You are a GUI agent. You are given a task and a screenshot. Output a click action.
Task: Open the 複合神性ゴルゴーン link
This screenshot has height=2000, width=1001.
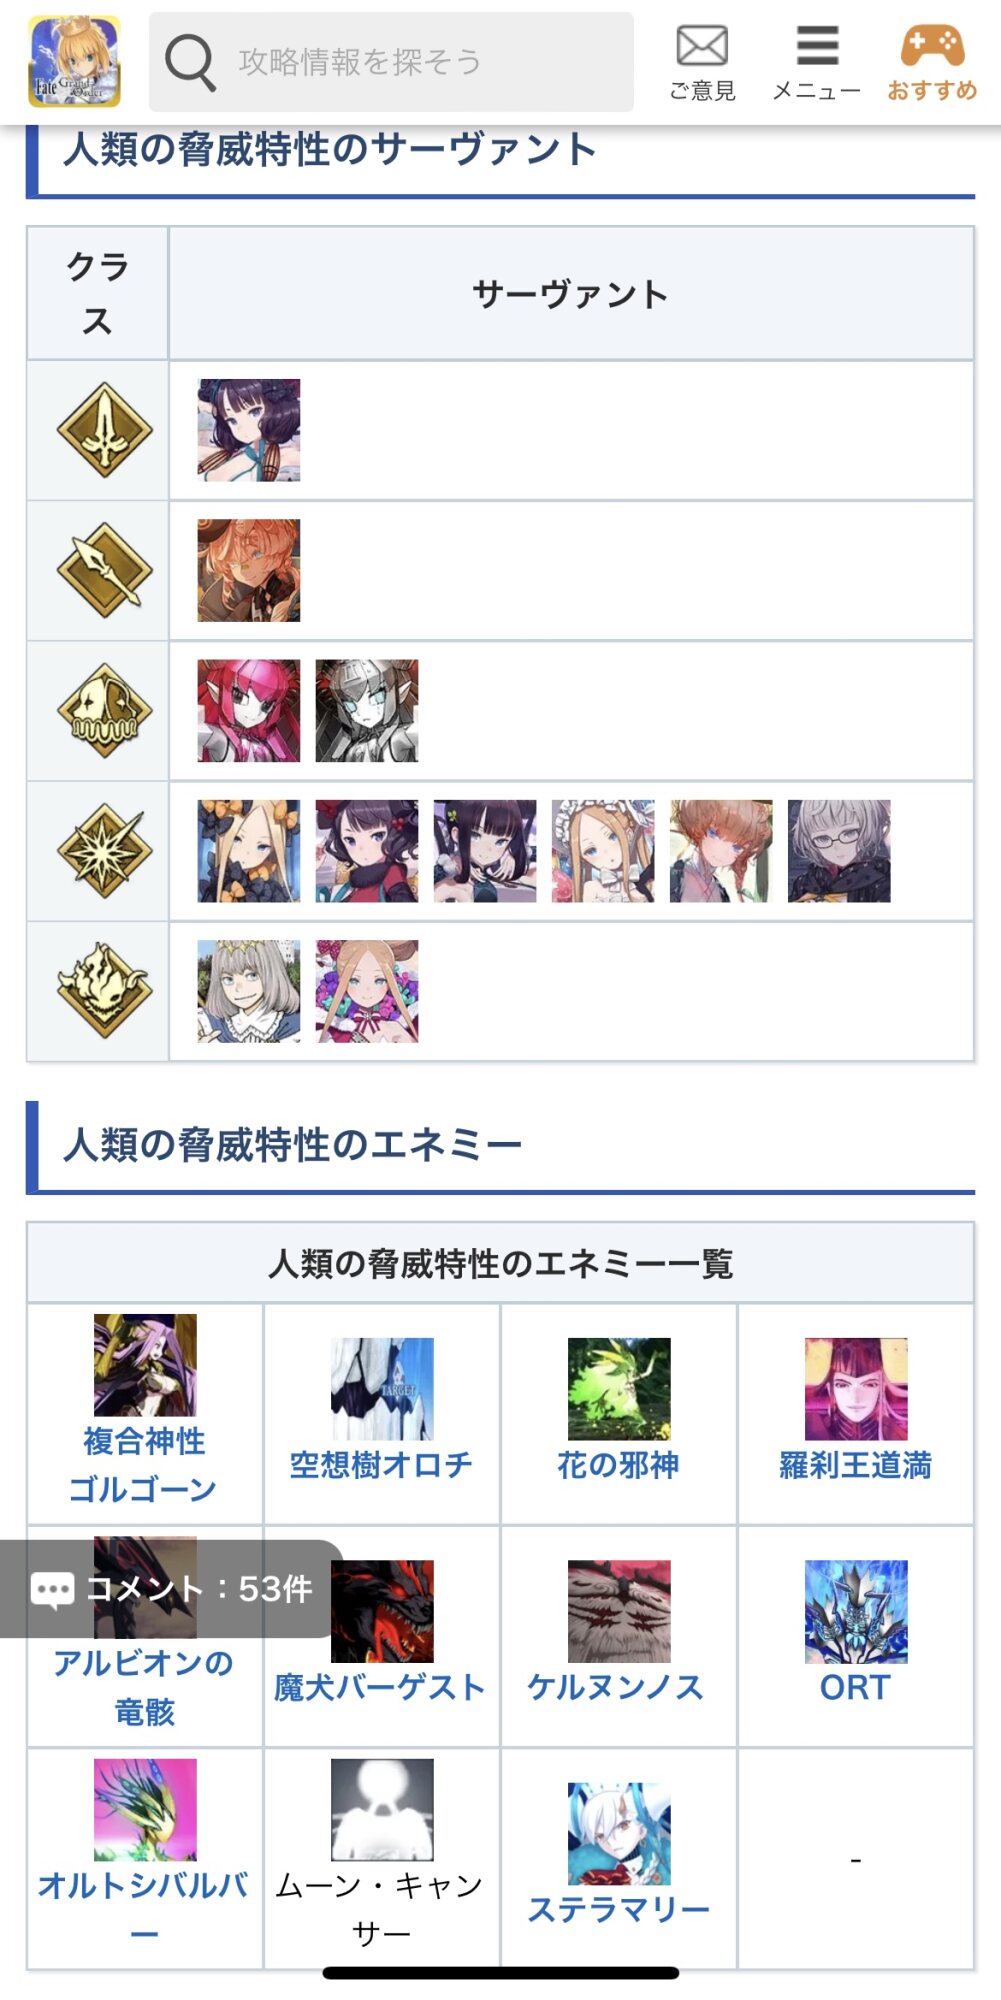pyautogui.click(x=145, y=1465)
